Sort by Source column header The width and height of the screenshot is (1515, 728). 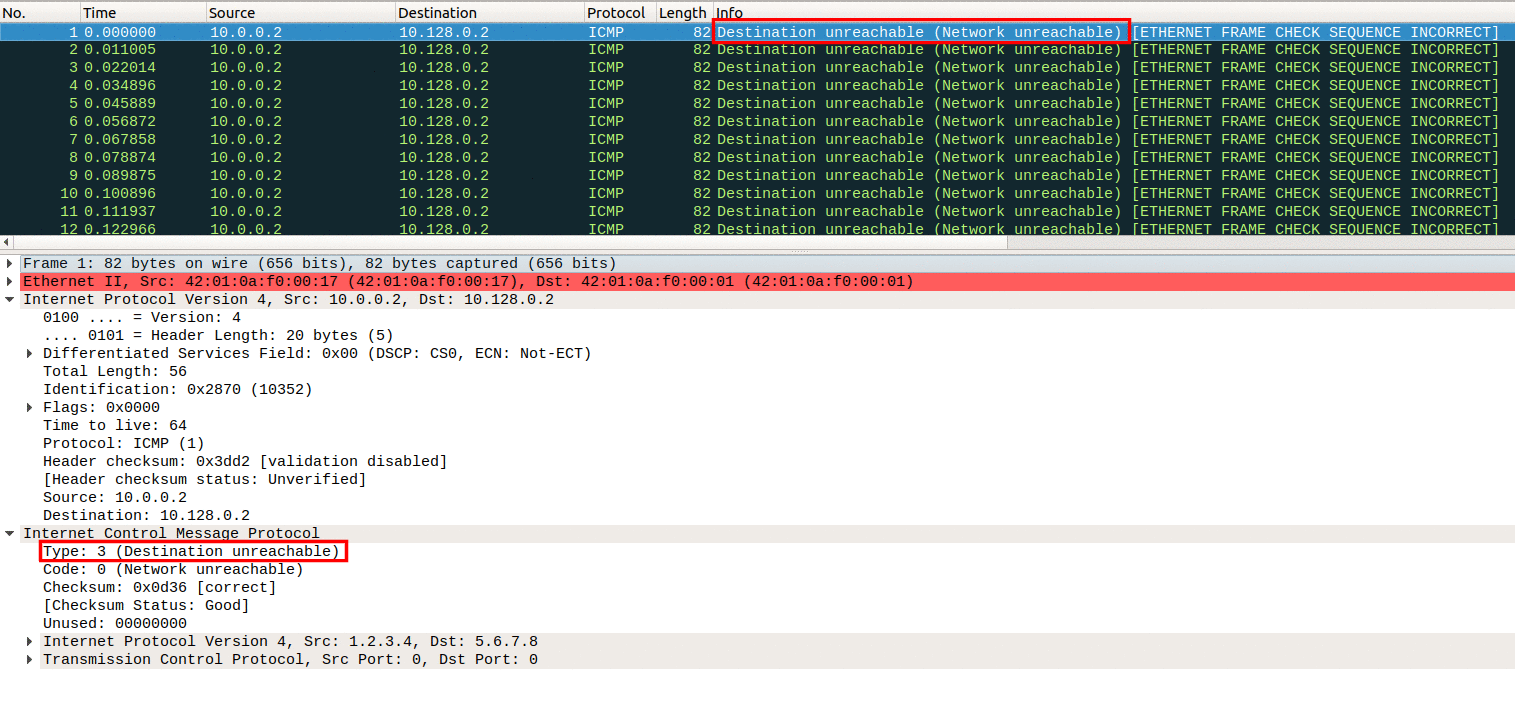300,13
